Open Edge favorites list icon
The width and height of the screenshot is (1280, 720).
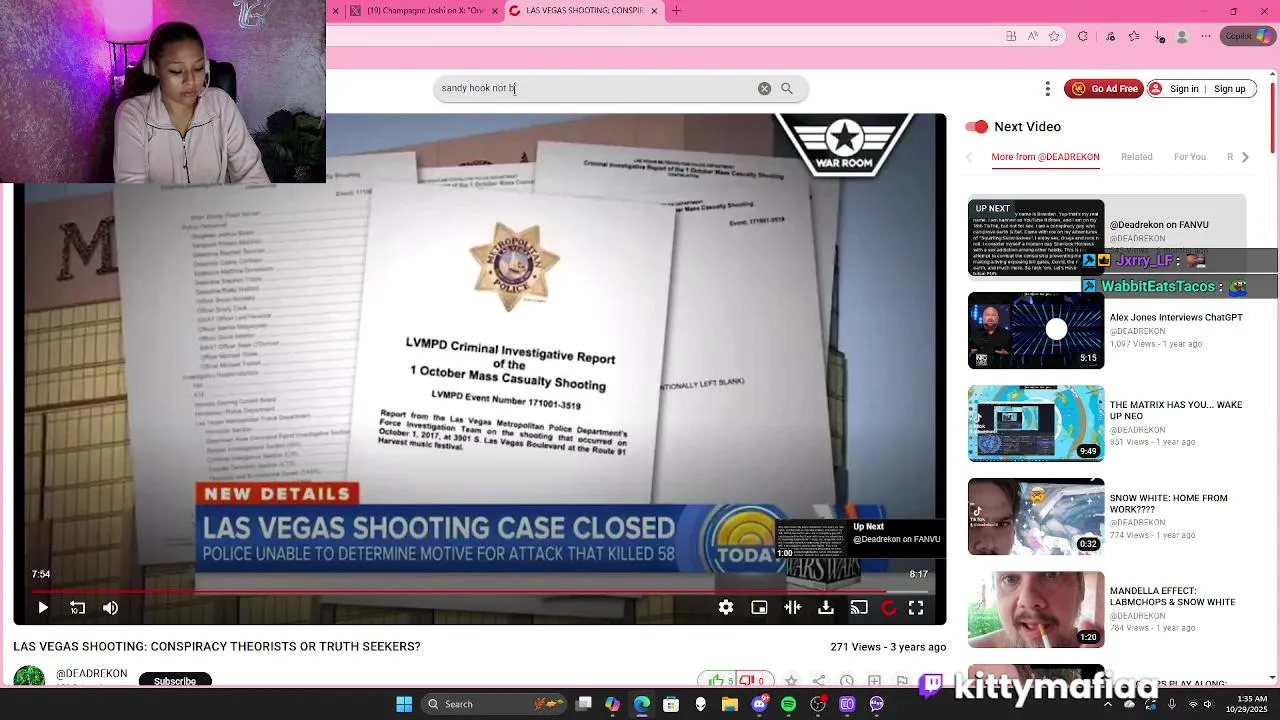point(1134,36)
